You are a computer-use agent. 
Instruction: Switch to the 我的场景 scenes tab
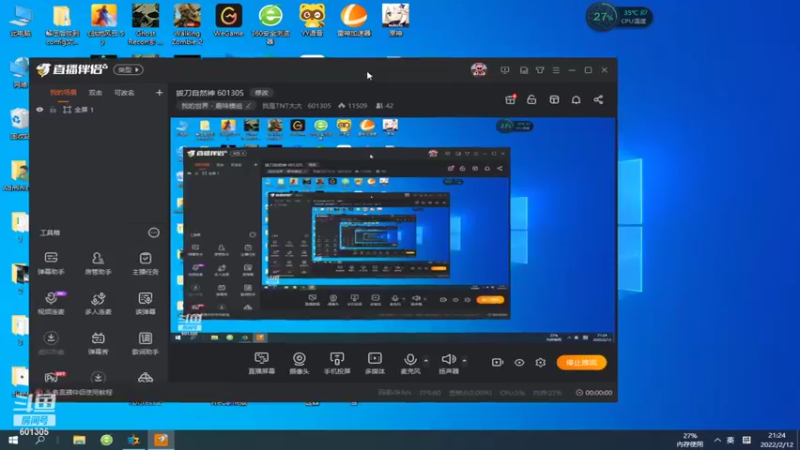coord(63,92)
